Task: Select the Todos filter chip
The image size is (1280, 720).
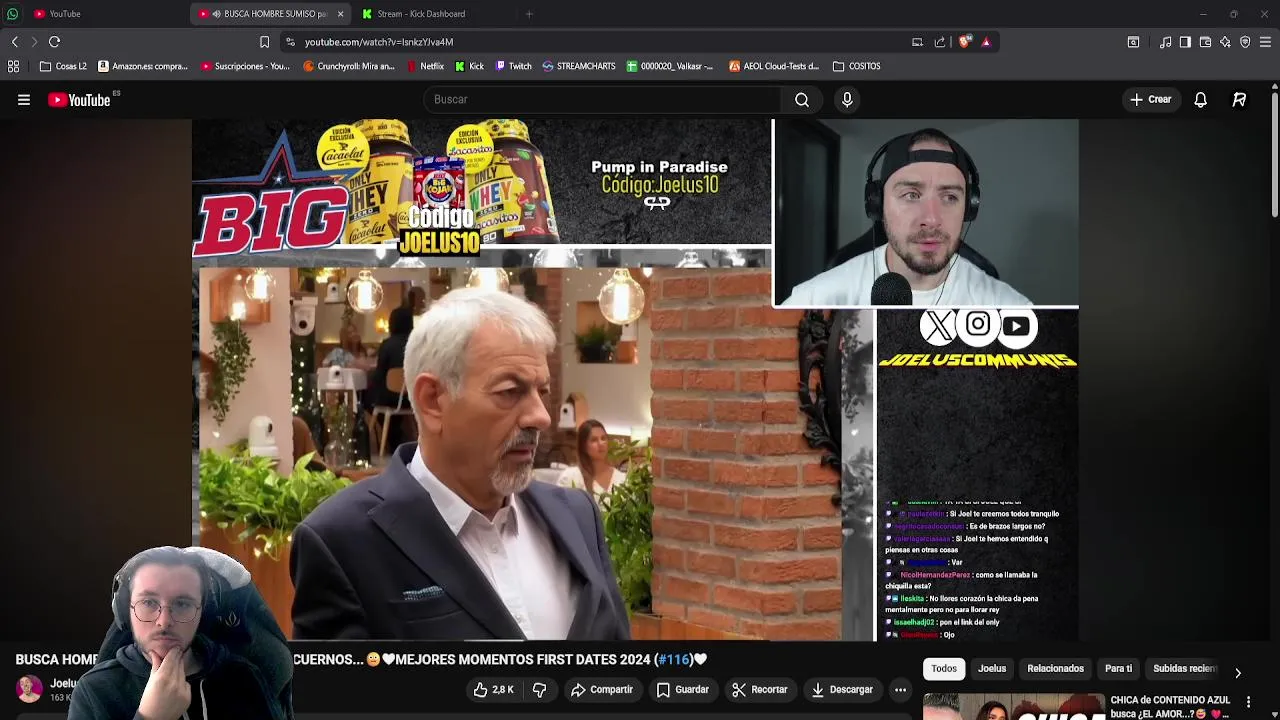Action: click(944, 669)
